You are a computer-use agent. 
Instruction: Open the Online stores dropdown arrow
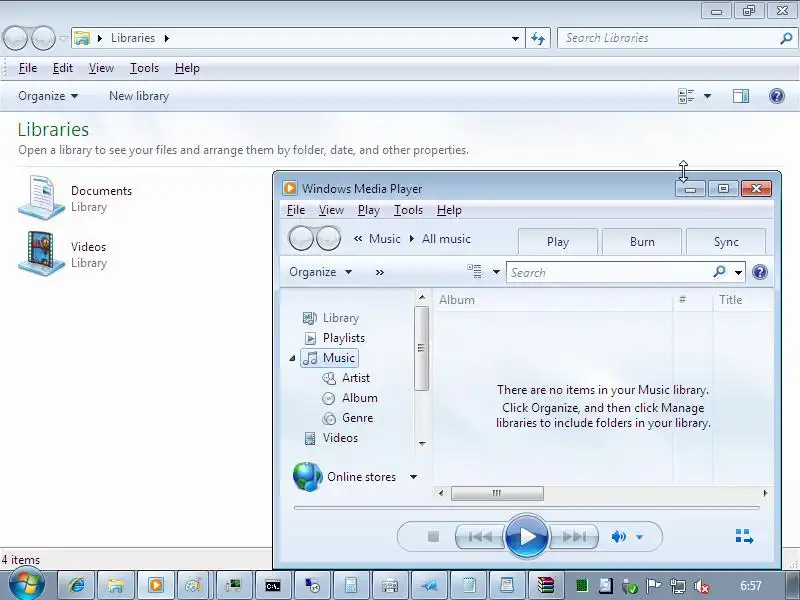tap(413, 477)
